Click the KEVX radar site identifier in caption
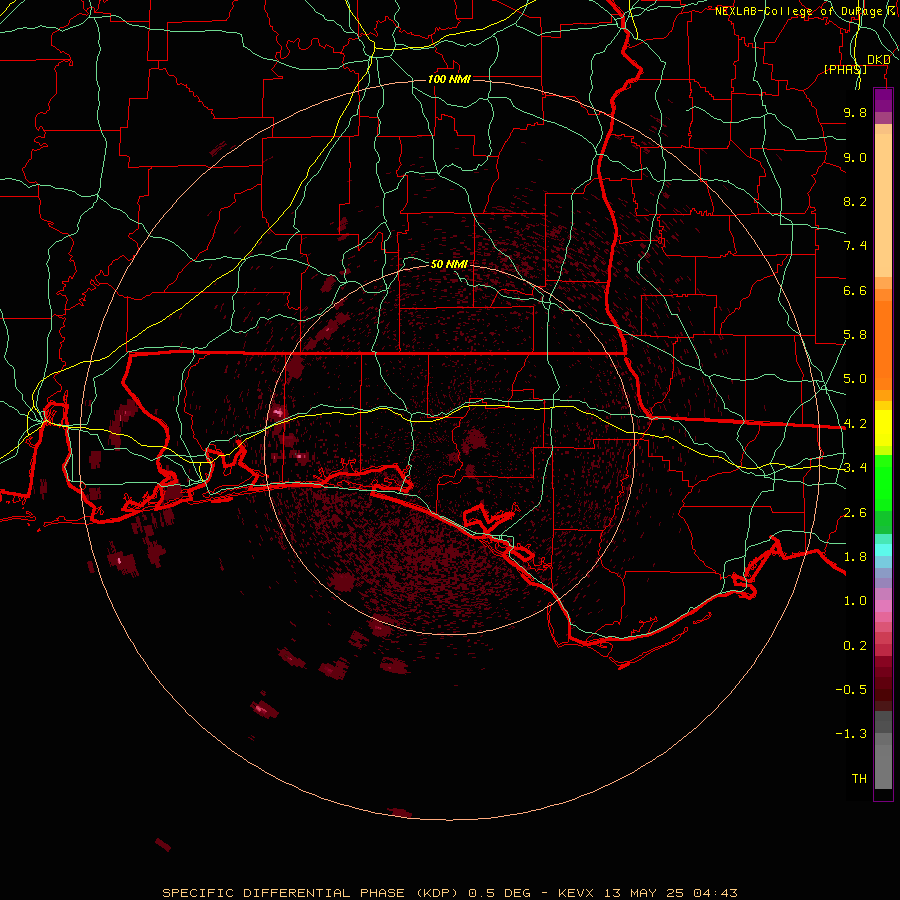Image resolution: width=900 pixels, height=900 pixels. [576, 893]
